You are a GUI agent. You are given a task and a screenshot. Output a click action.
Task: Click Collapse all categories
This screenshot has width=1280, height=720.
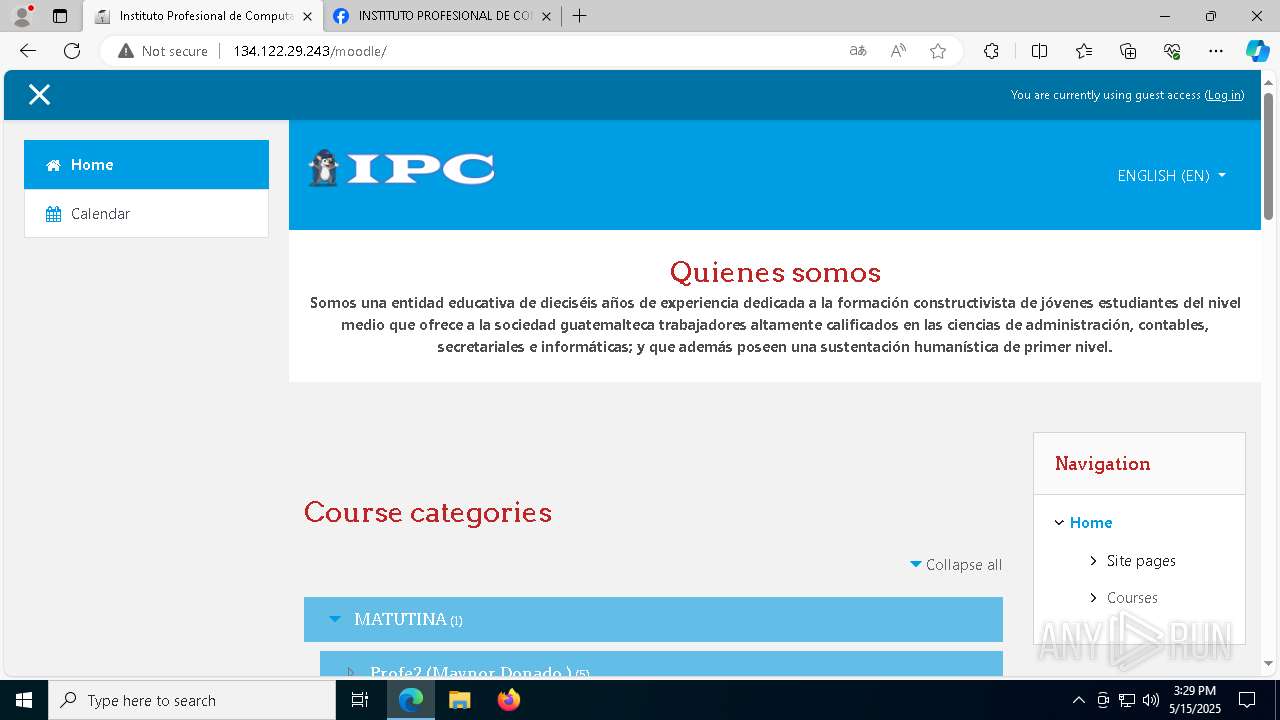pos(955,565)
